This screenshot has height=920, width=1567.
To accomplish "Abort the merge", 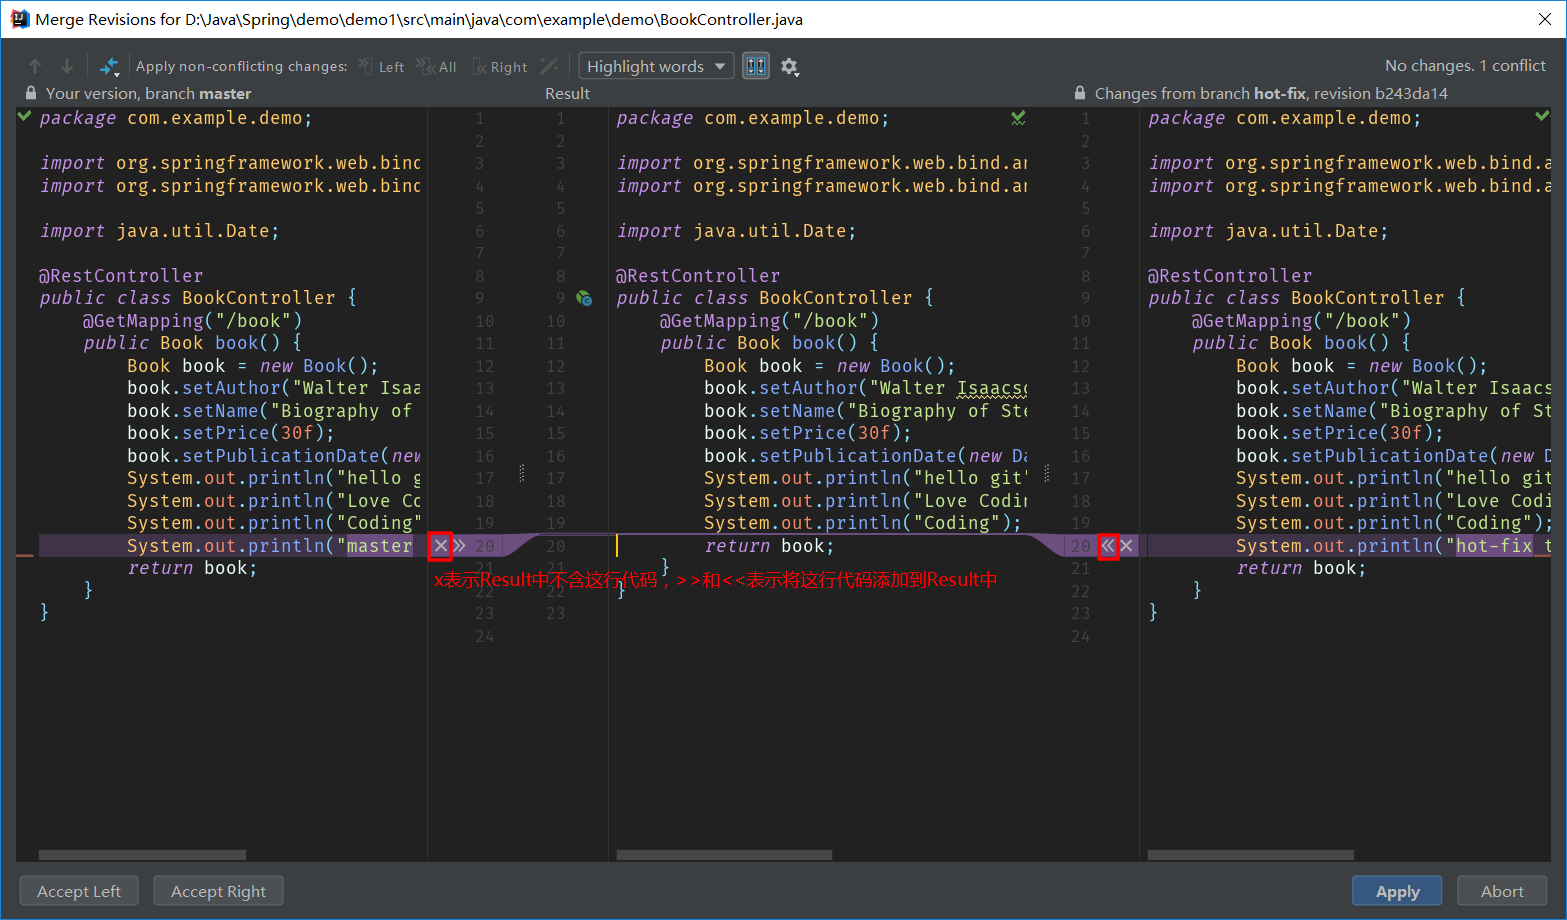I will (1502, 891).
